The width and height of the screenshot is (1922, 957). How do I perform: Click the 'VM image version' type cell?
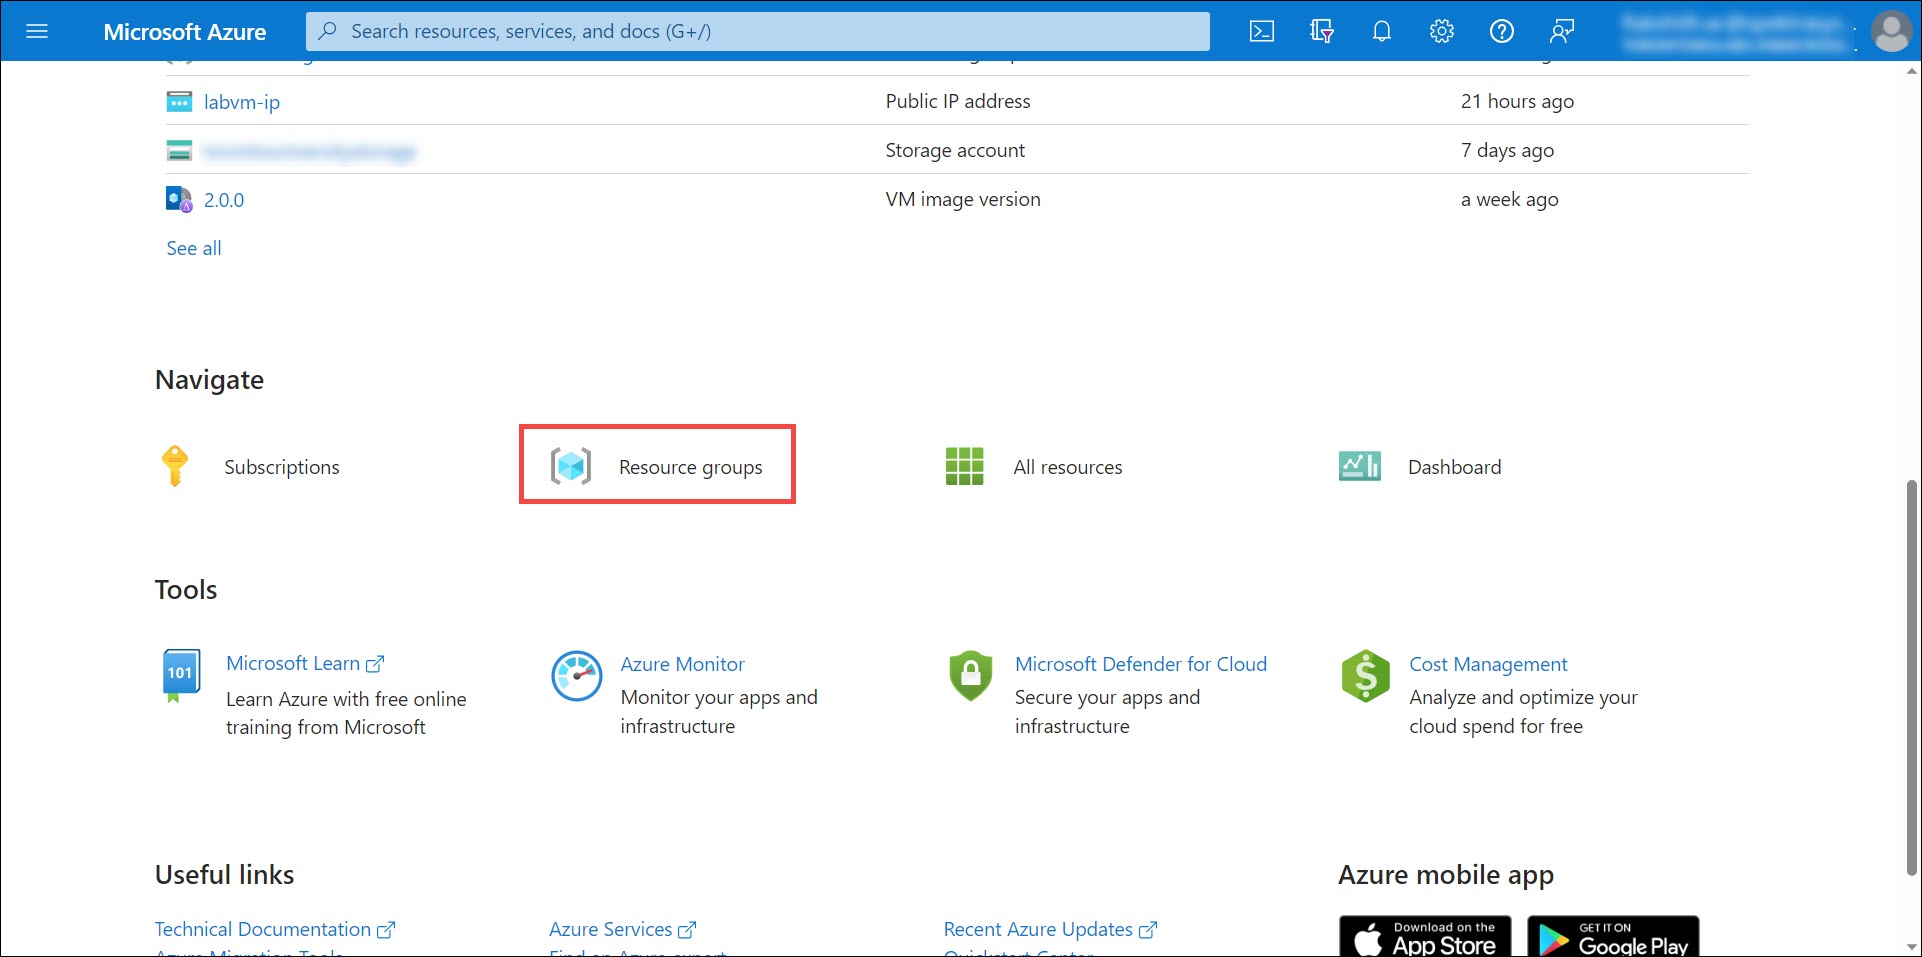coord(963,199)
